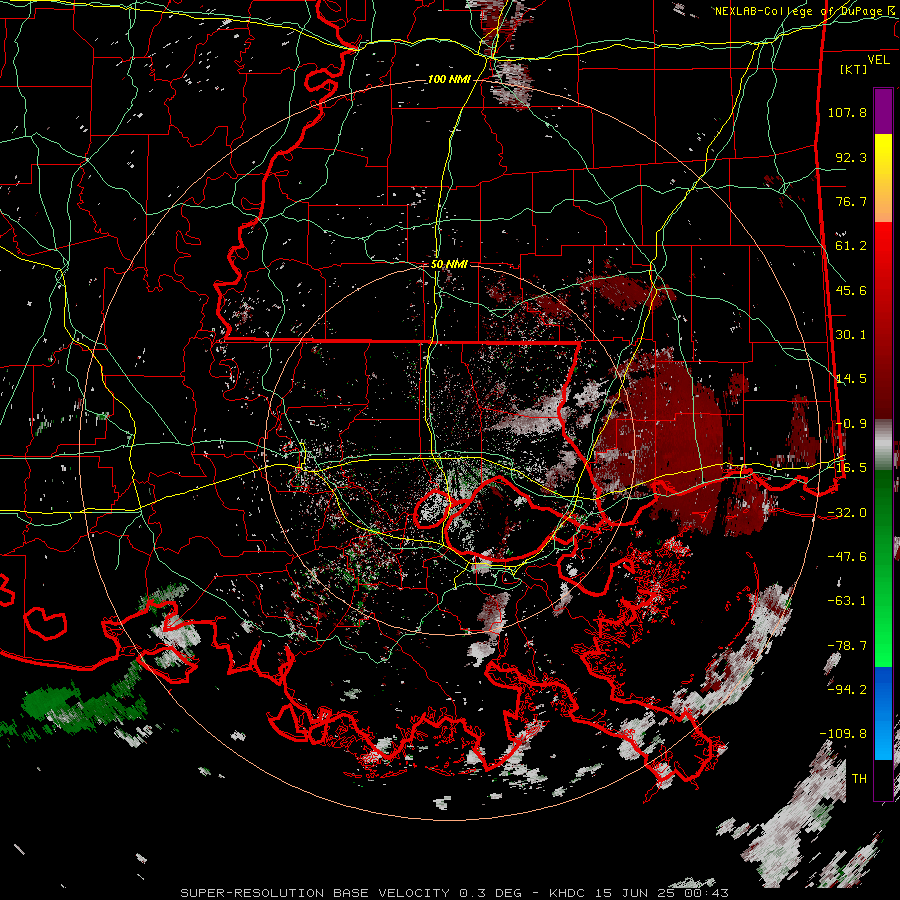Click the 50 NMI range ring label

tap(449, 264)
